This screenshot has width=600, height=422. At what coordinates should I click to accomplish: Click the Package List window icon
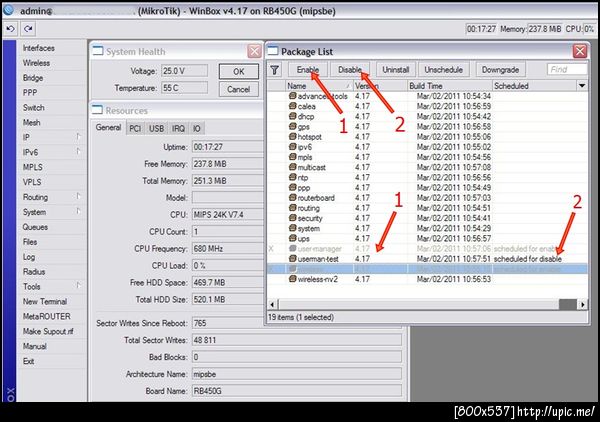(272, 51)
